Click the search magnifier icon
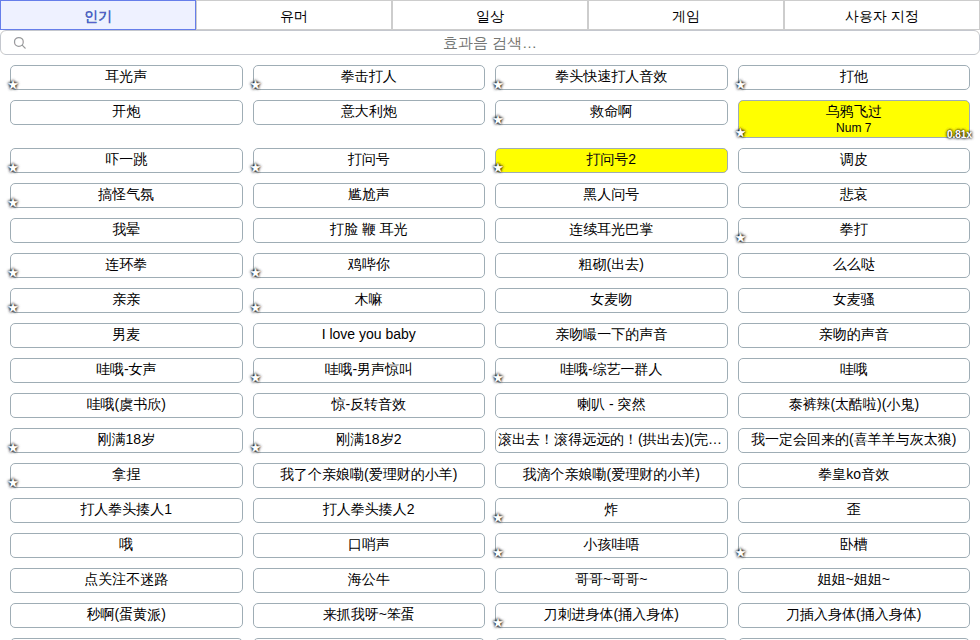 [20, 42]
